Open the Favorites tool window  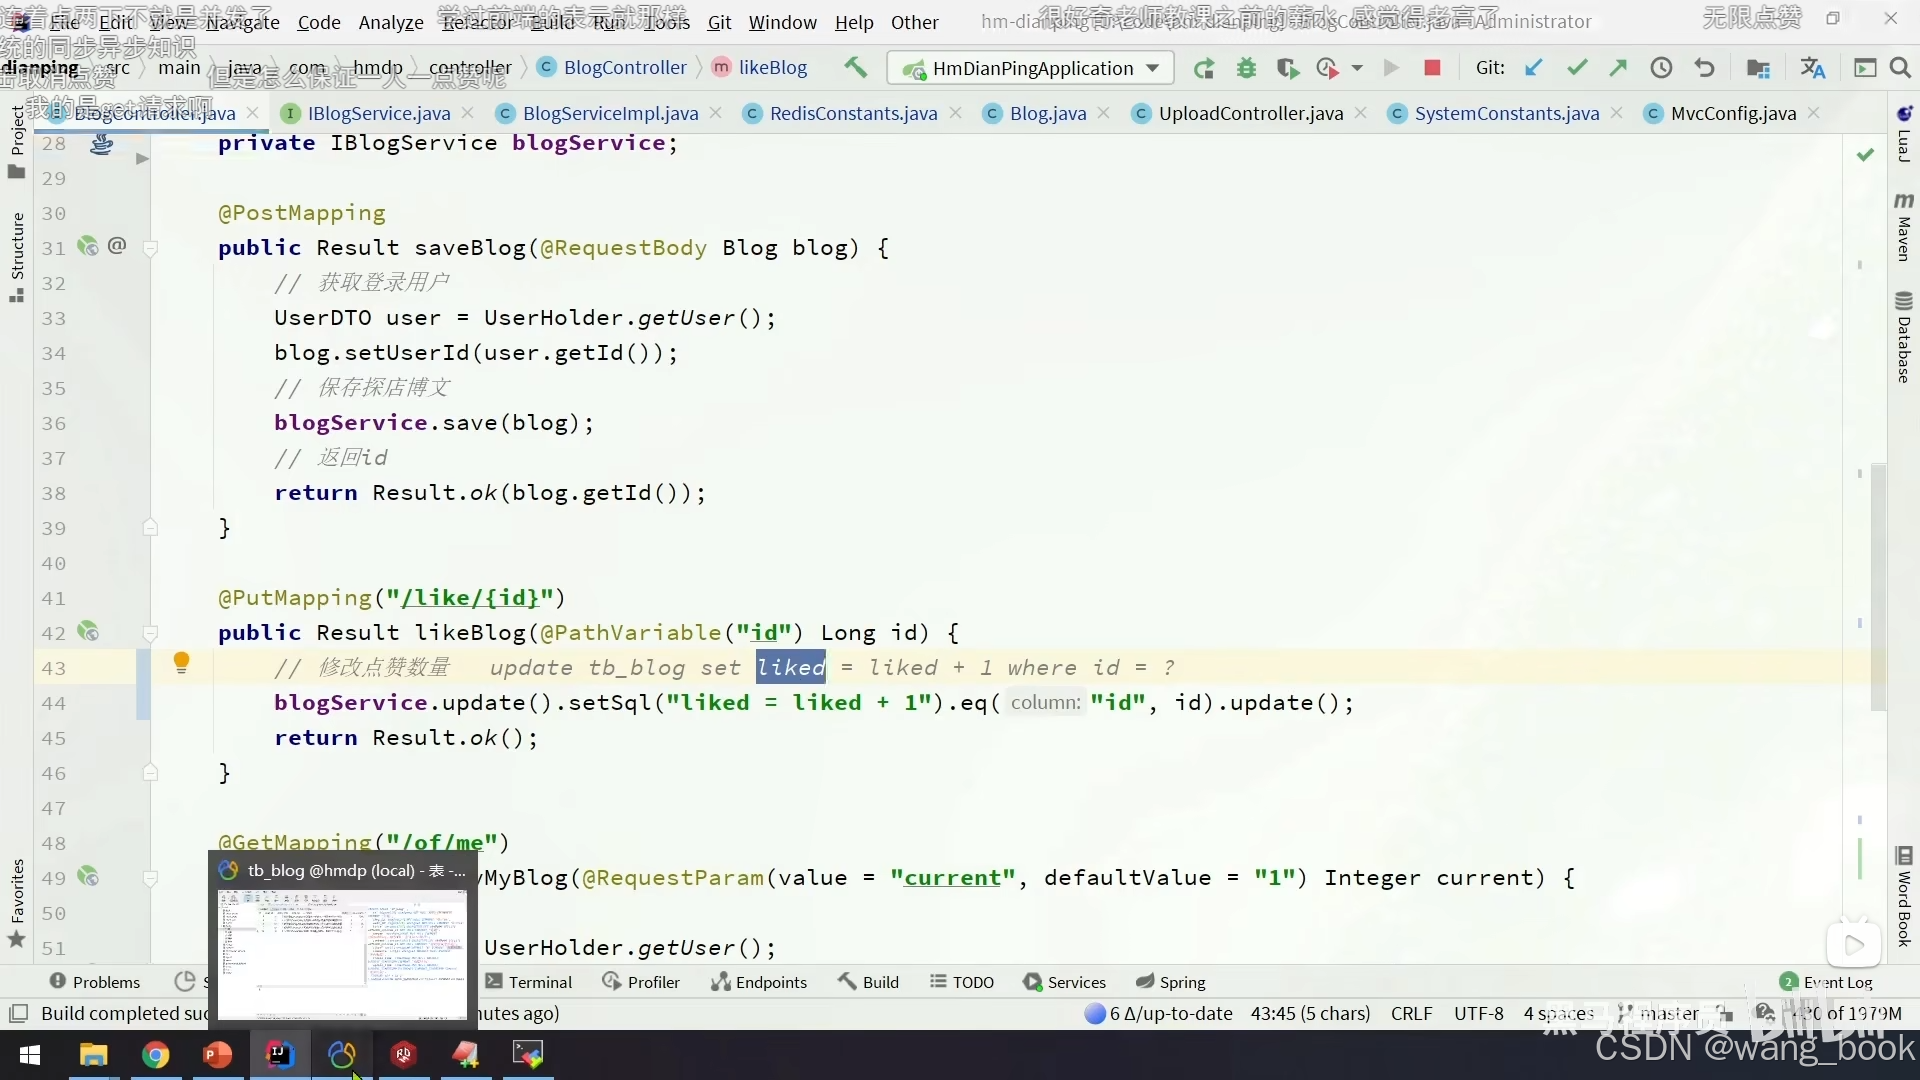[x=16, y=903]
